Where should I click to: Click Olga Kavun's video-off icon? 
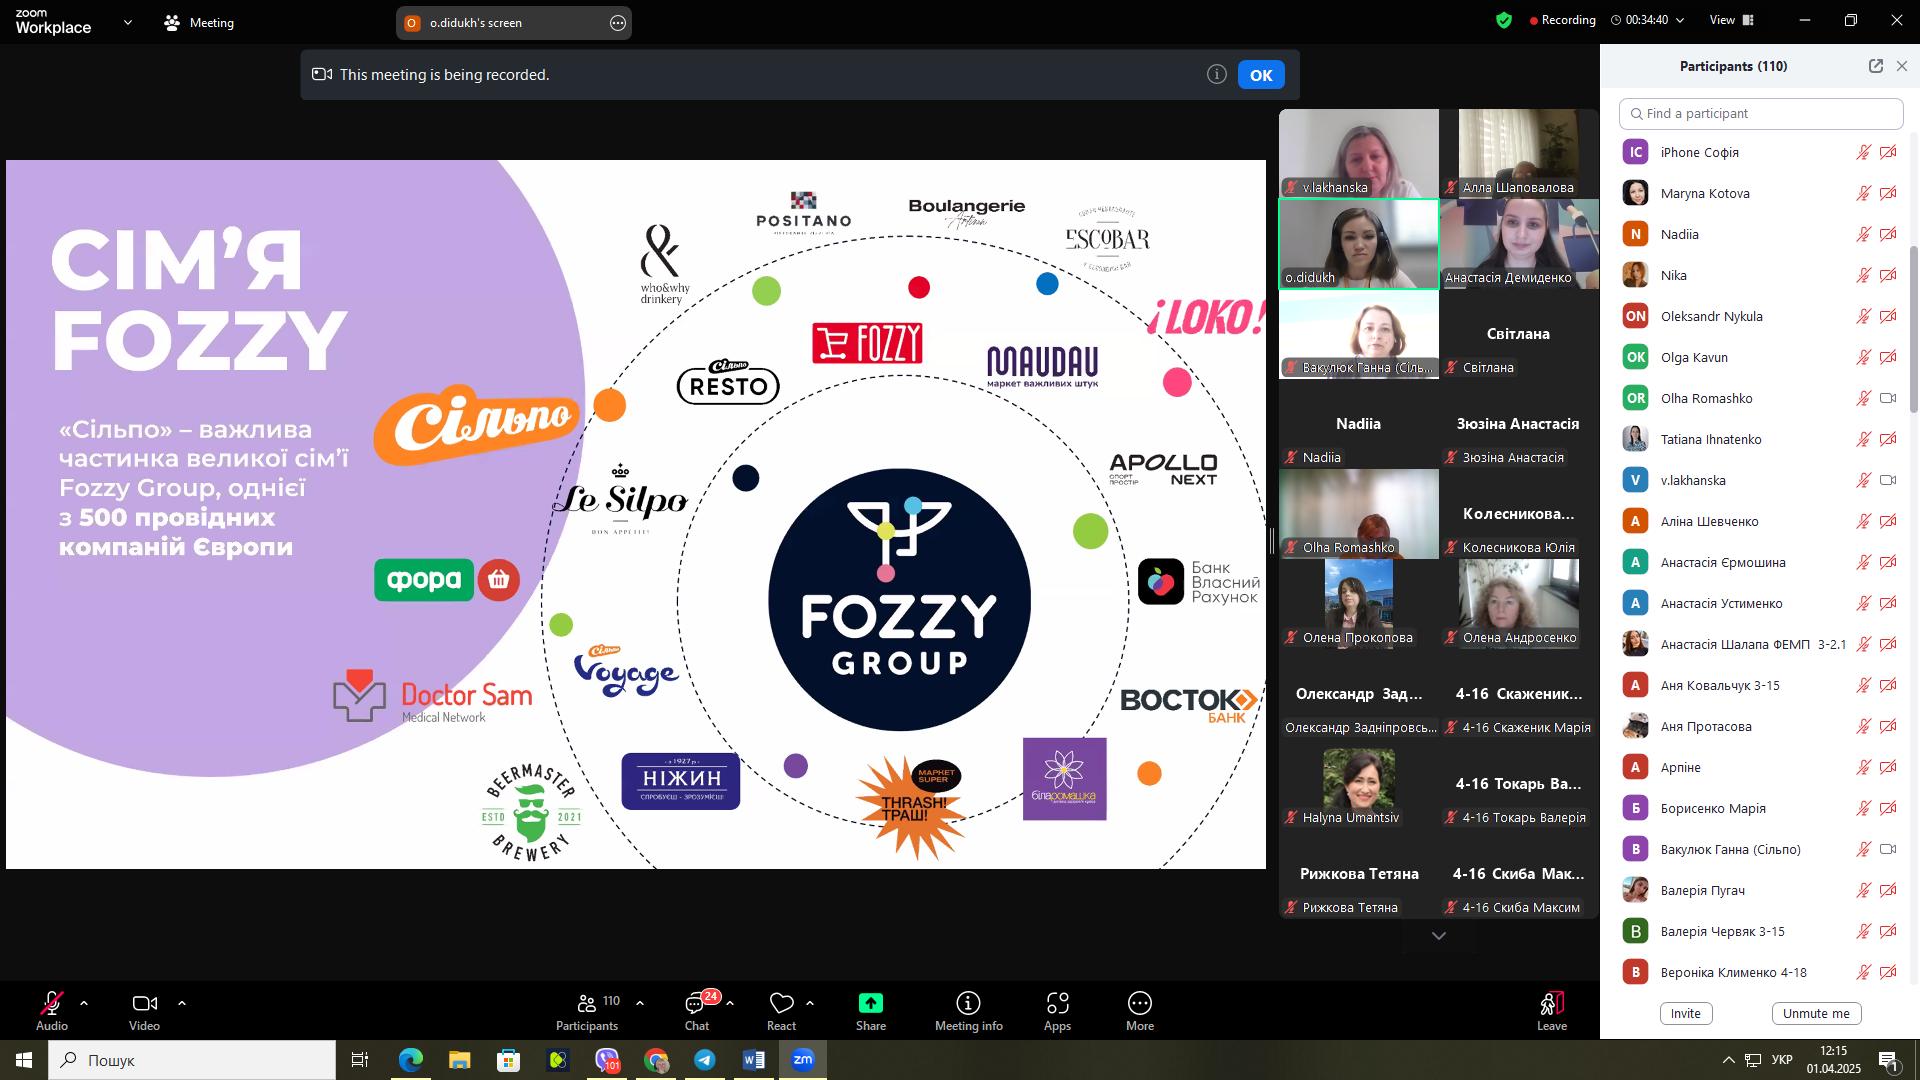pos(1888,357)
